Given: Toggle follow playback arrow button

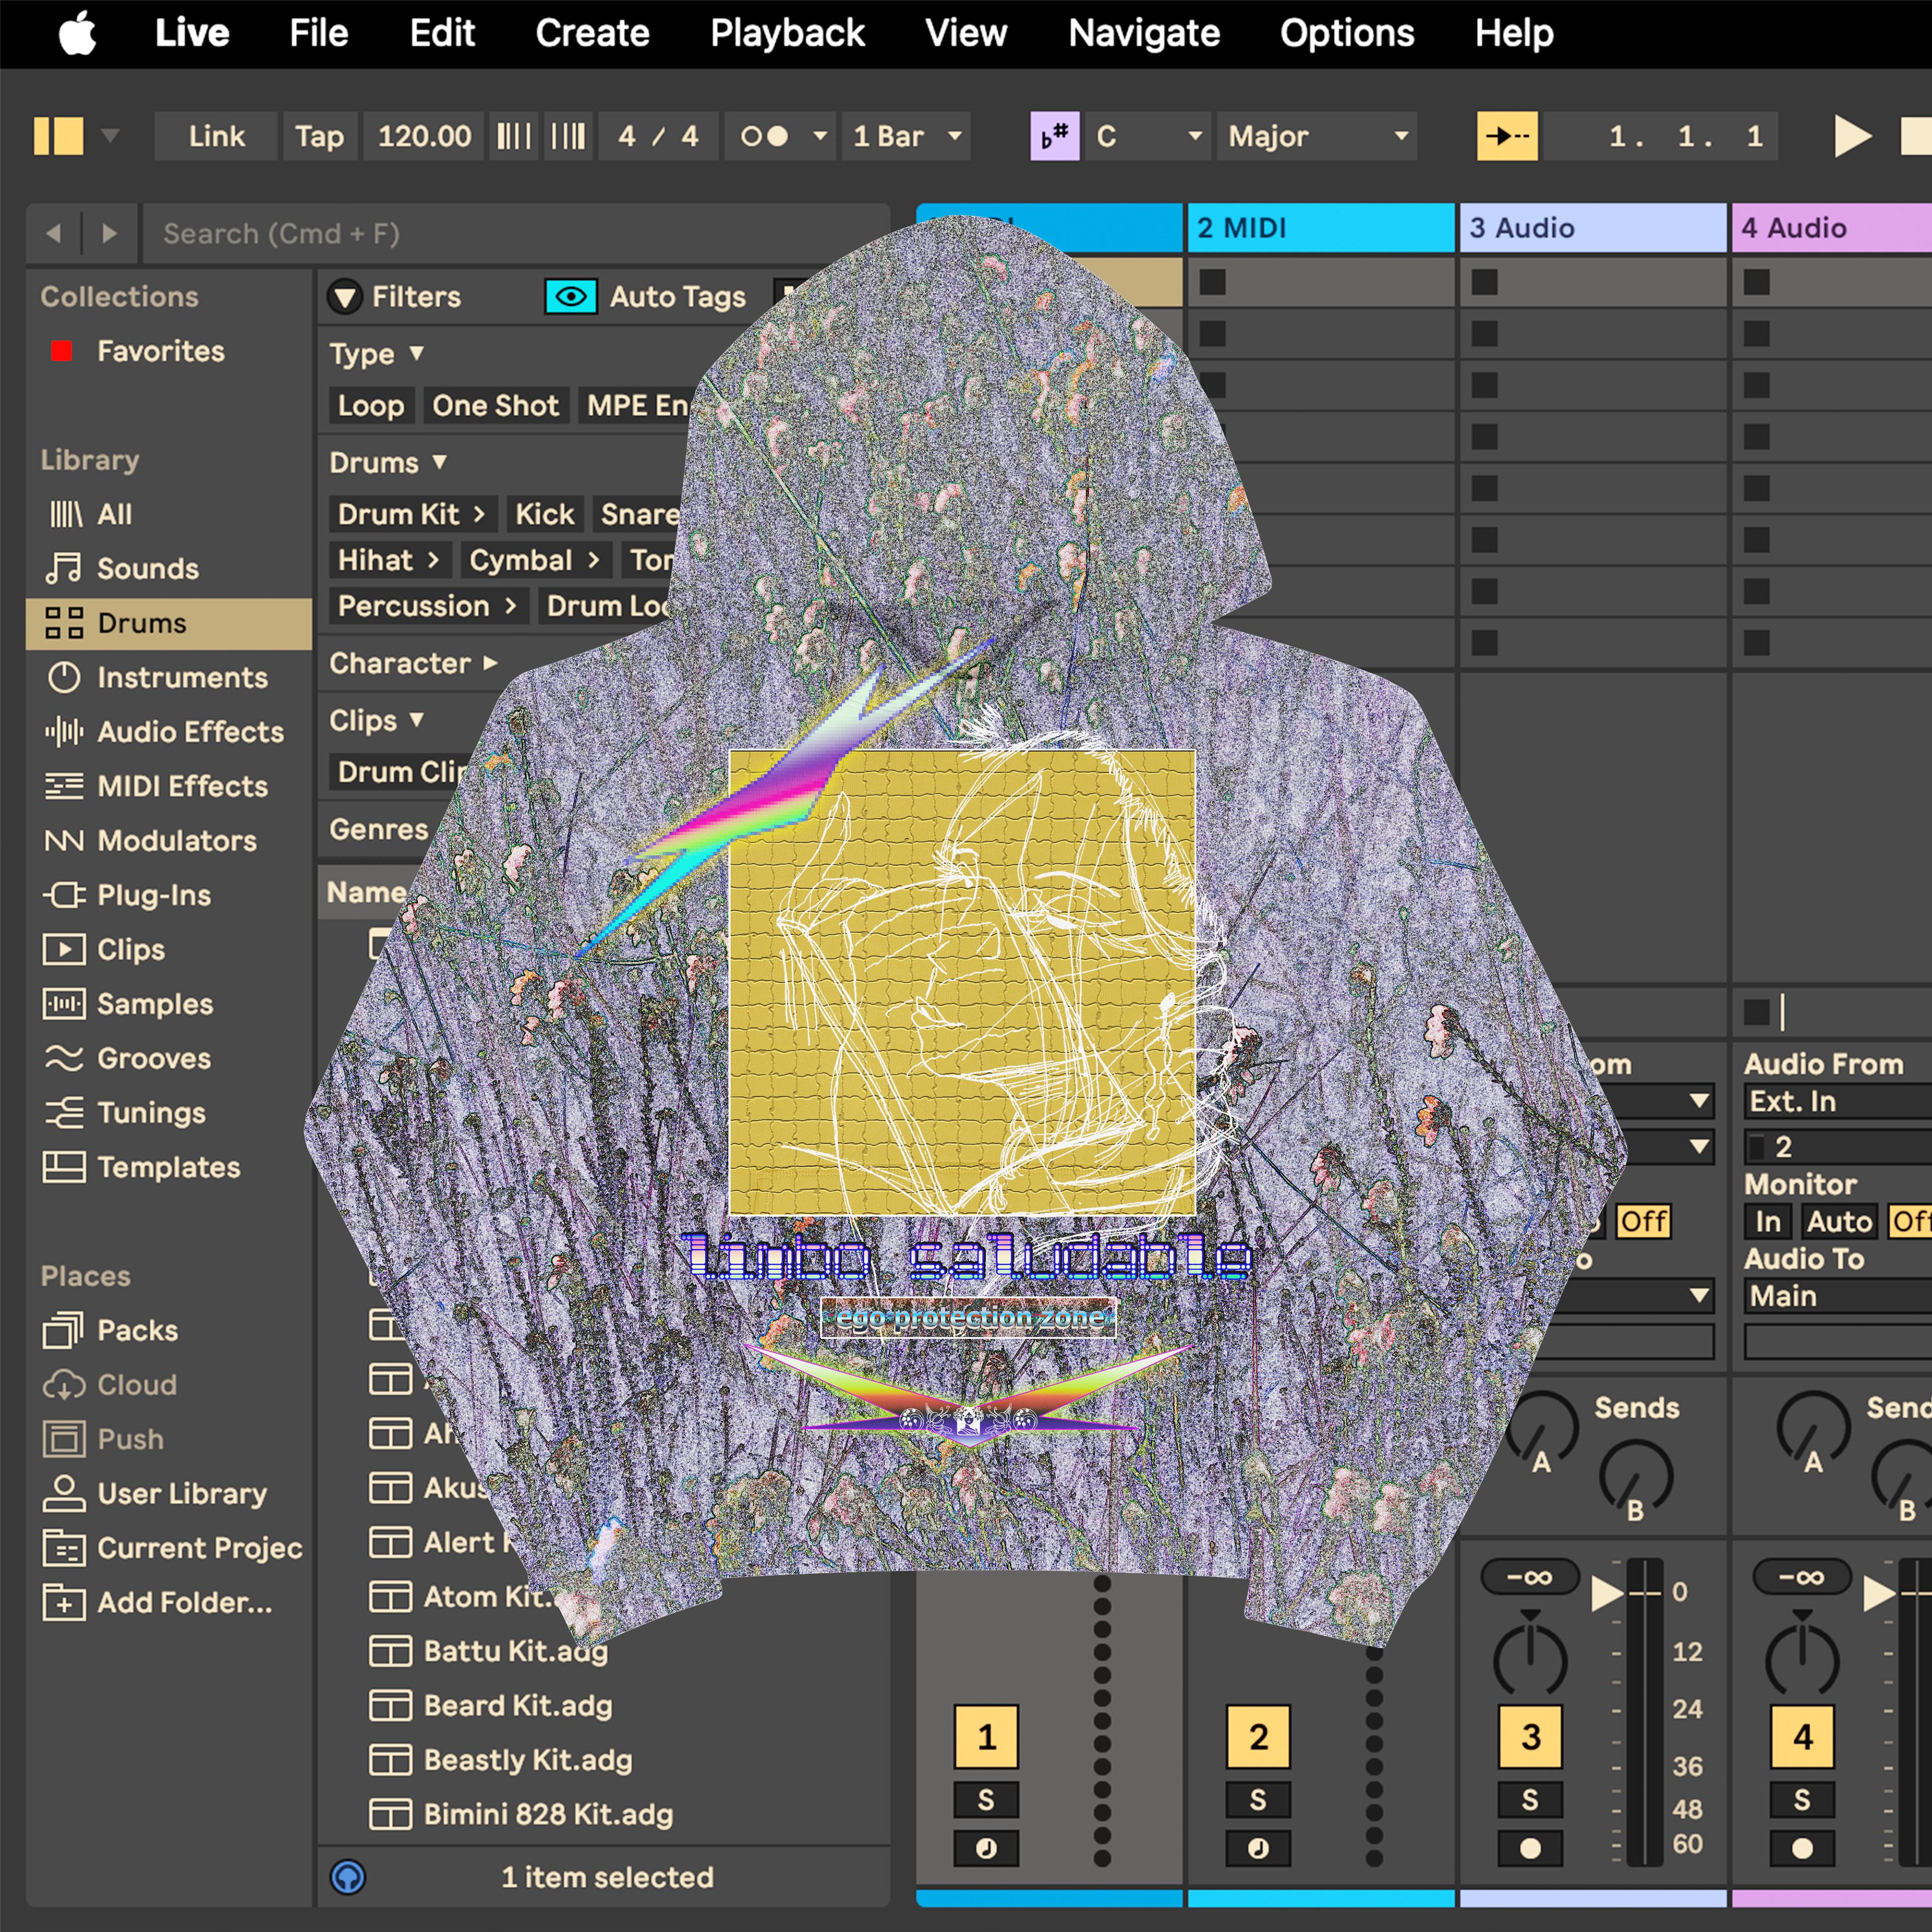Looking at the screenshot, I should coord(1507,136).
